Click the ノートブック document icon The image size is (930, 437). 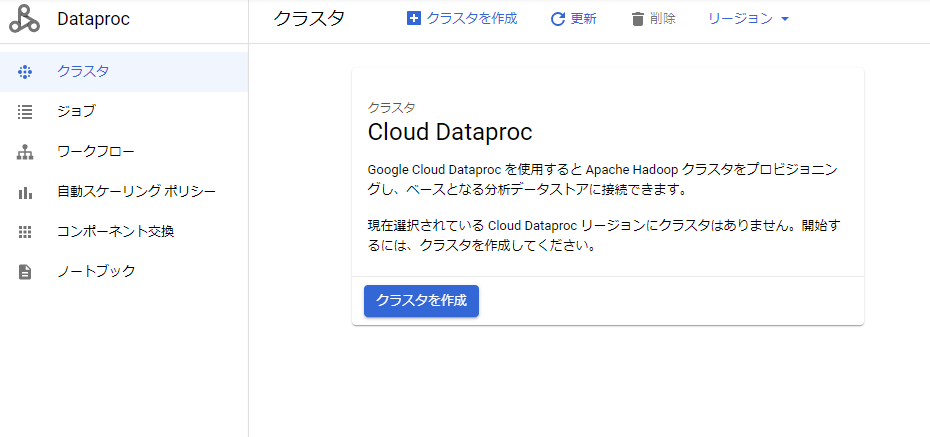[25, 272]
